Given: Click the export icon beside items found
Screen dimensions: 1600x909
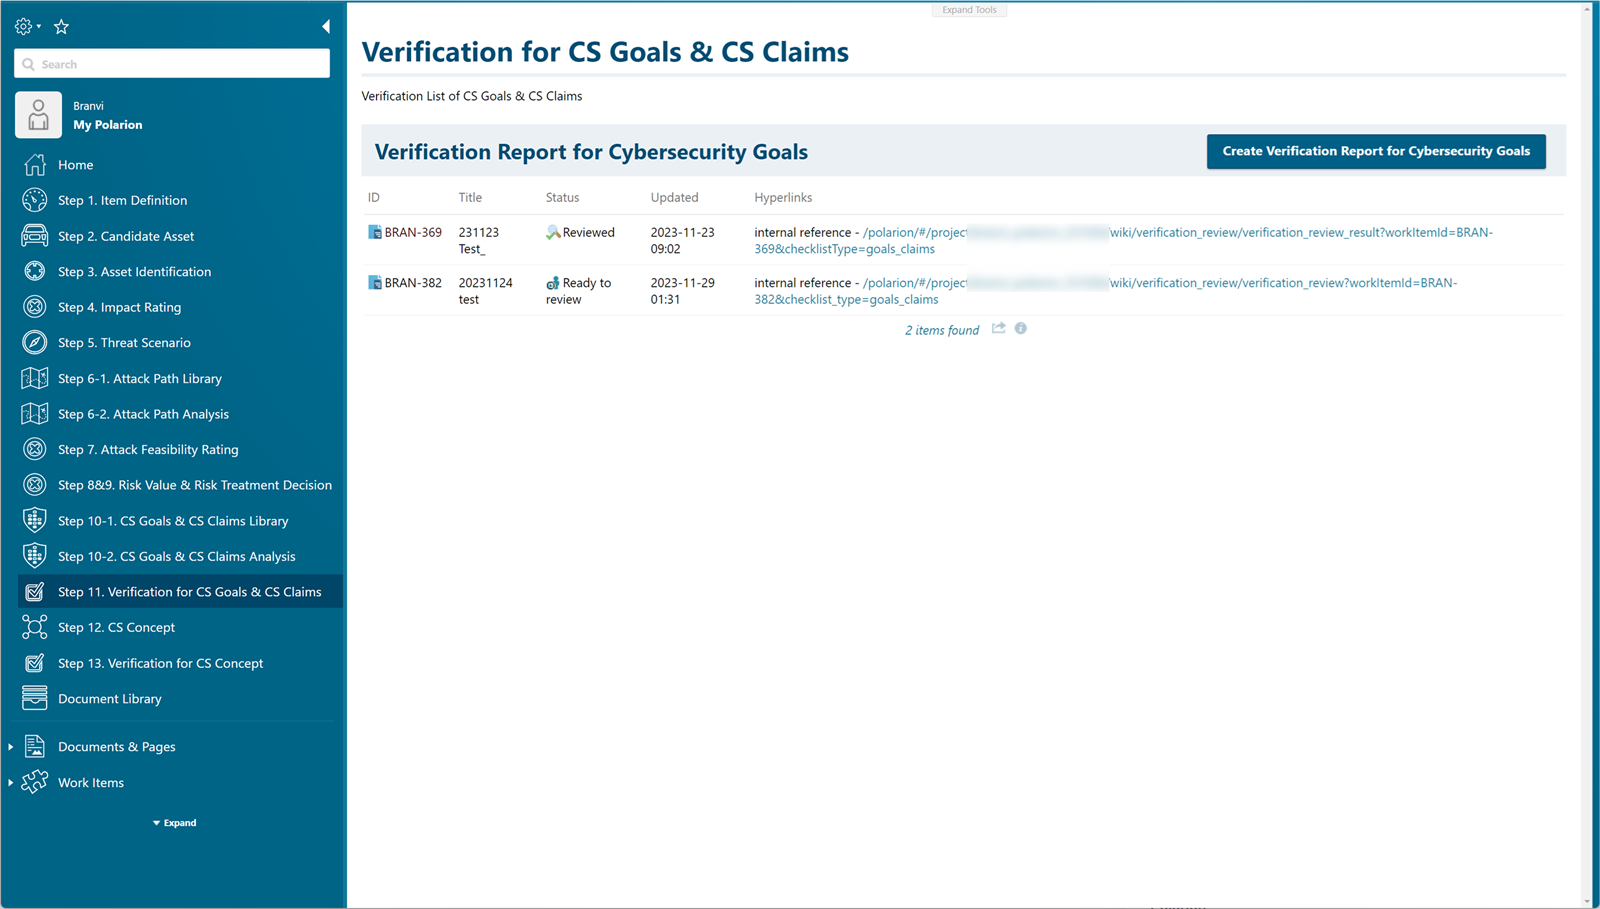Looking at the screenshot, I should [998, 328].
